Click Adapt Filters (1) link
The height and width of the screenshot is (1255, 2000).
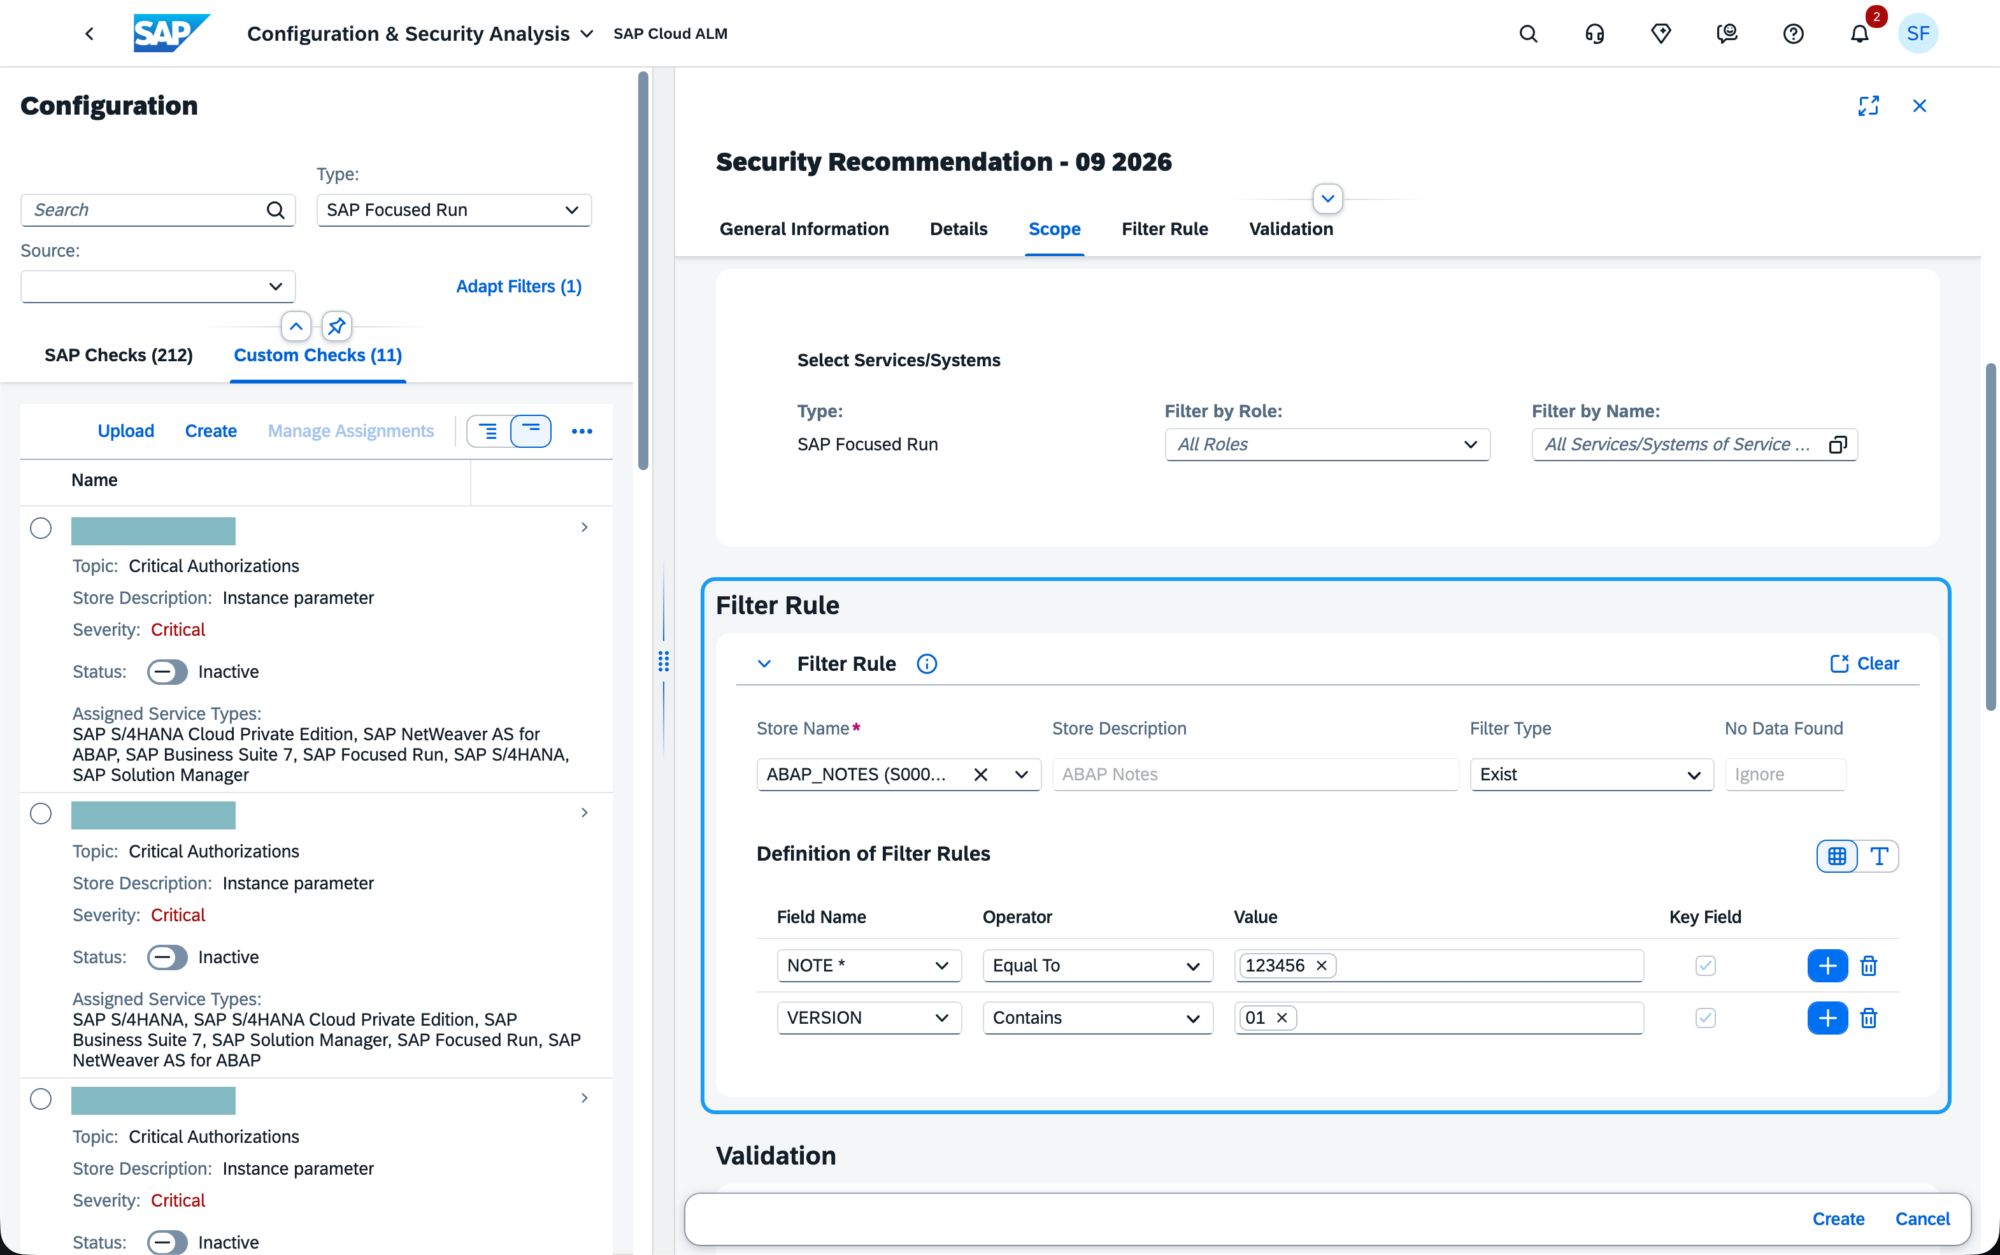tap(518, 287)
